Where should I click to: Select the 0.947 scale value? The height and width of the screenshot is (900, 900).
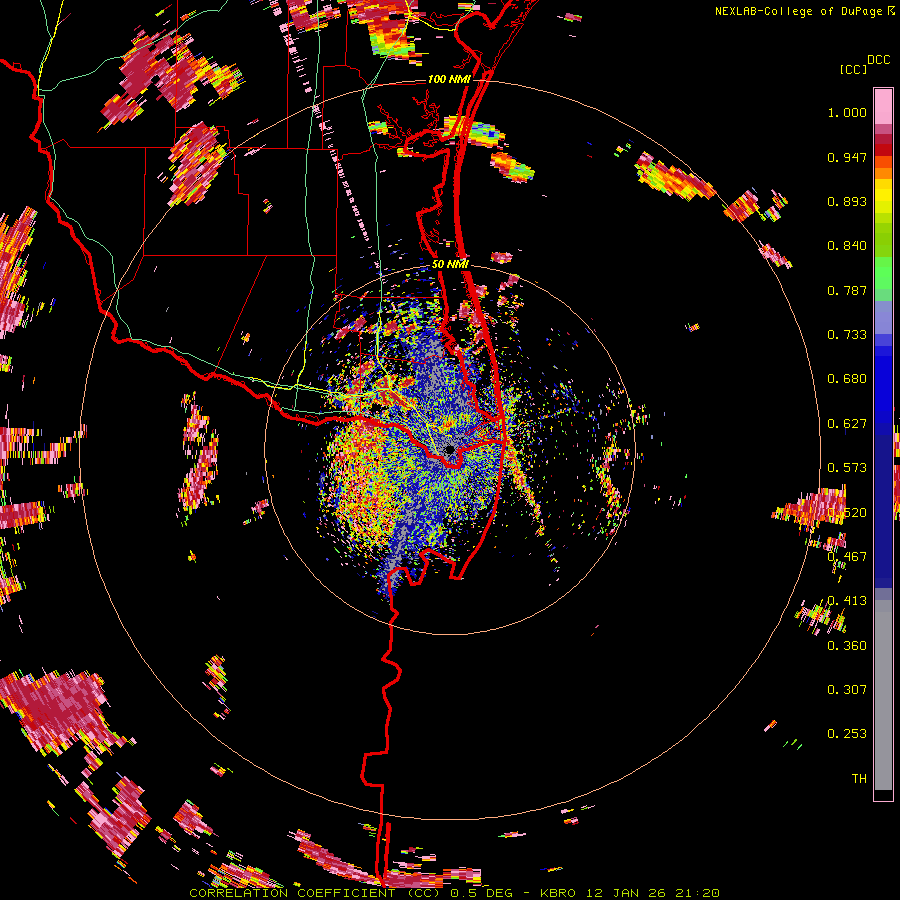pos(847,157)
